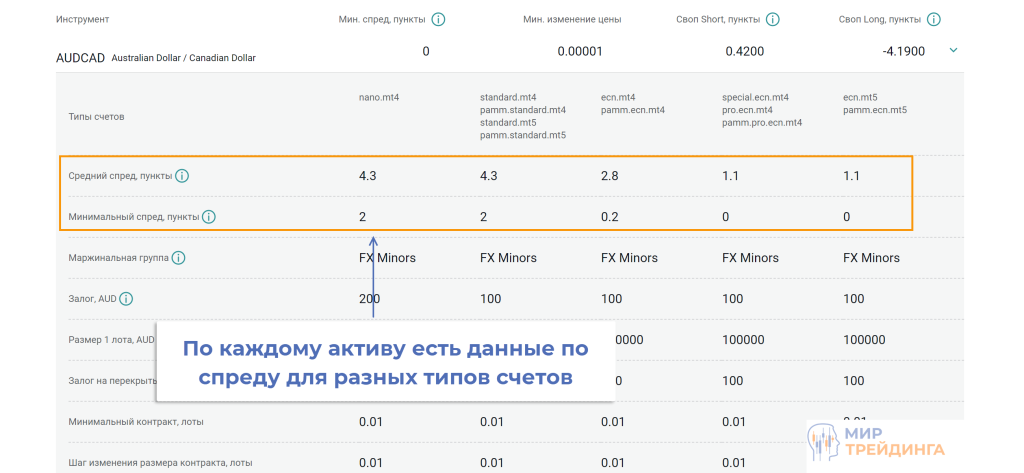Click info icon beside Своп Long, пункты

click(934, 19)
